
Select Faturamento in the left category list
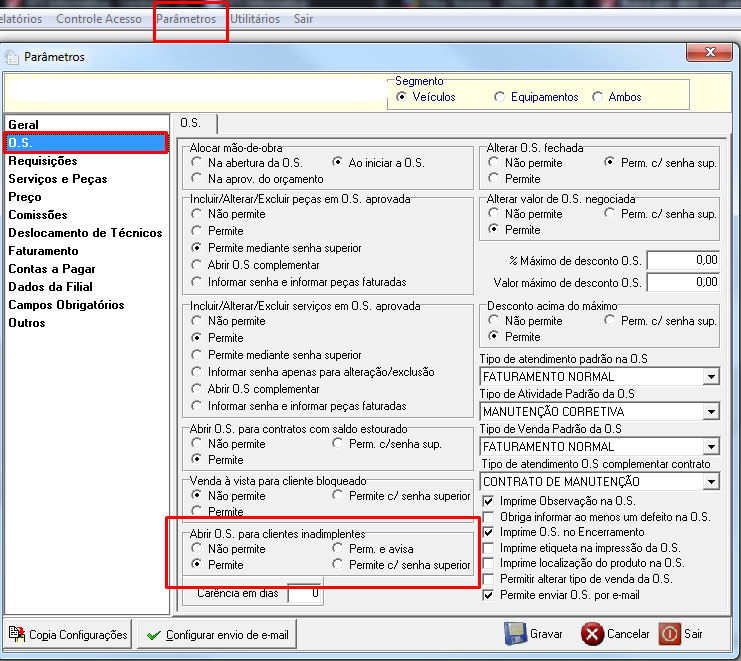pos(43,251)
